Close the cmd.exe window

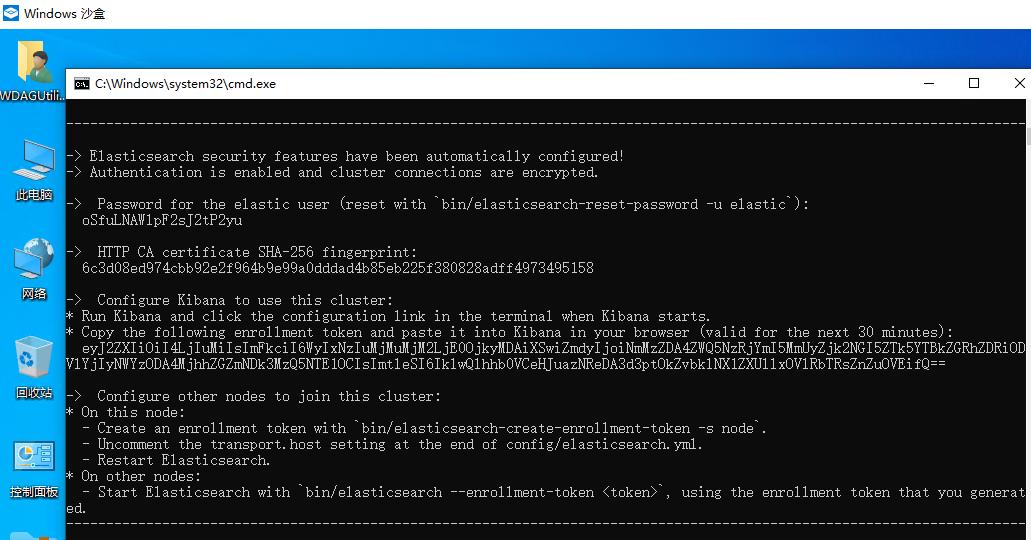click(x=1019, y=84)
